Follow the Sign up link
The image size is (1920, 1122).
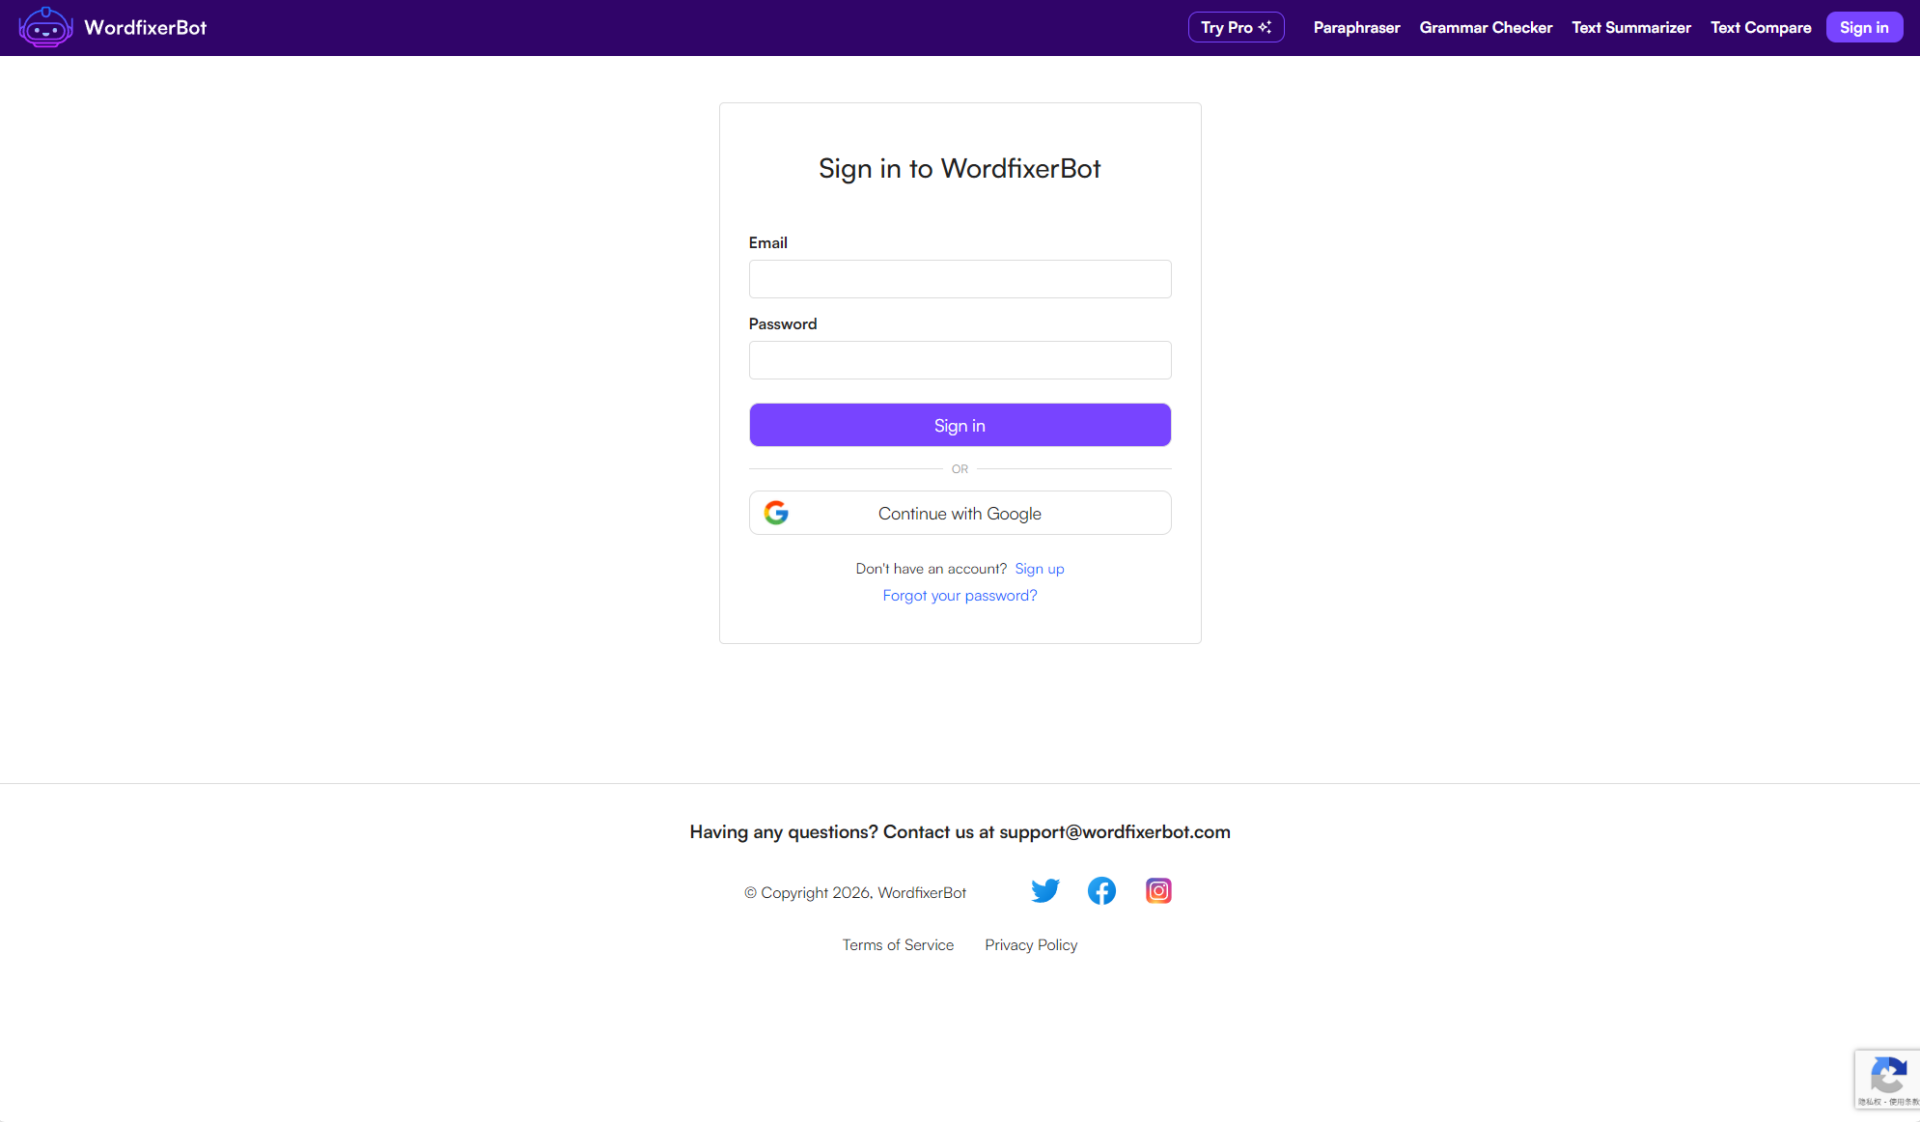click(1040, 568)
